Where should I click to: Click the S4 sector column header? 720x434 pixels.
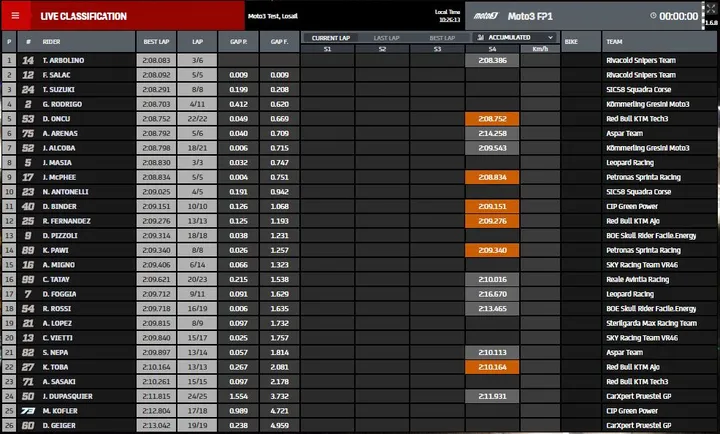[492, 49]
